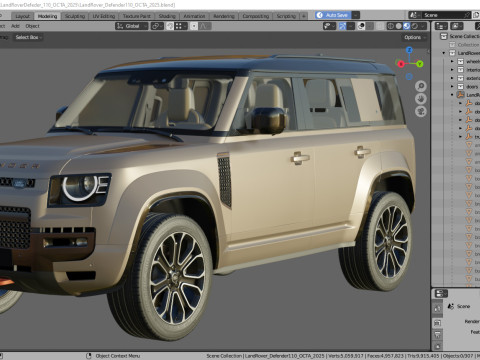480x360 pixels.
Task: Collapse the LandRover collection triangle
Action: click(444, 53)
